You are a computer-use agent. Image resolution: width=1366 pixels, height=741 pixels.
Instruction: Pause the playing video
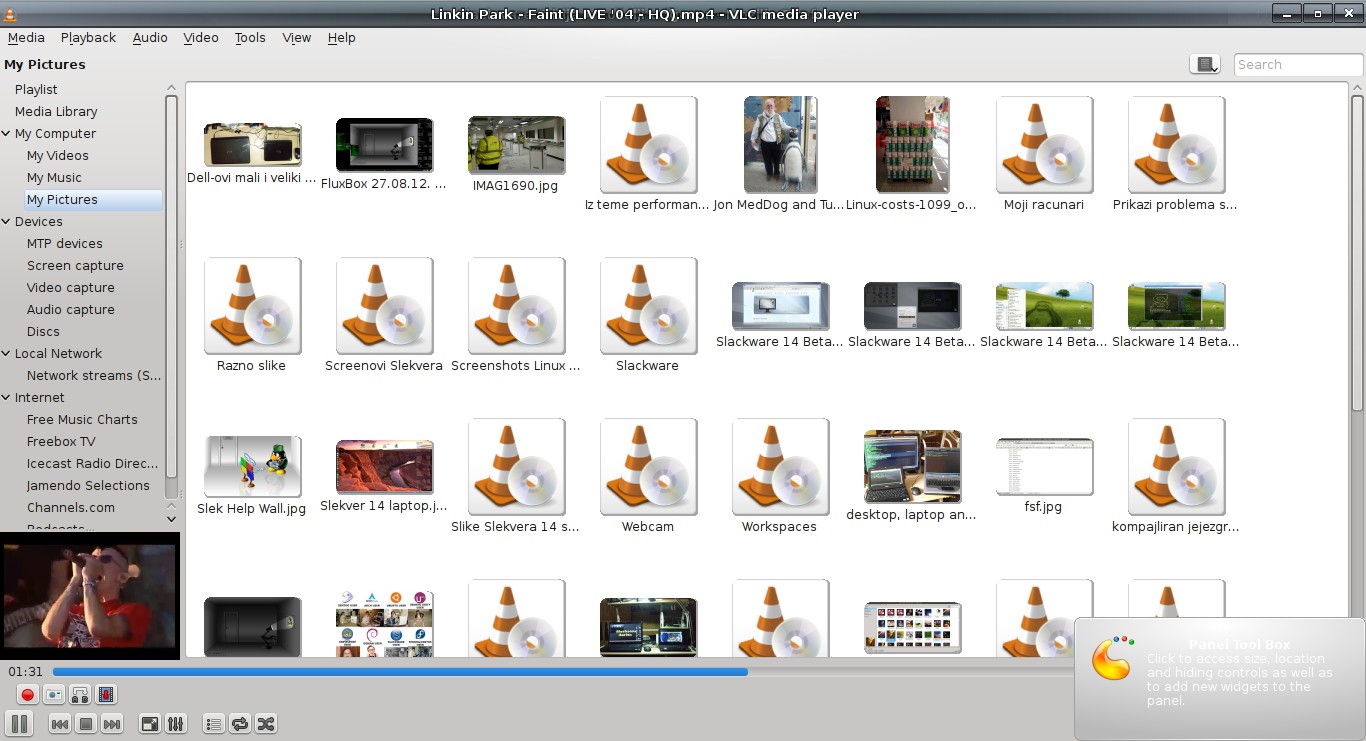tap(19, 724)
